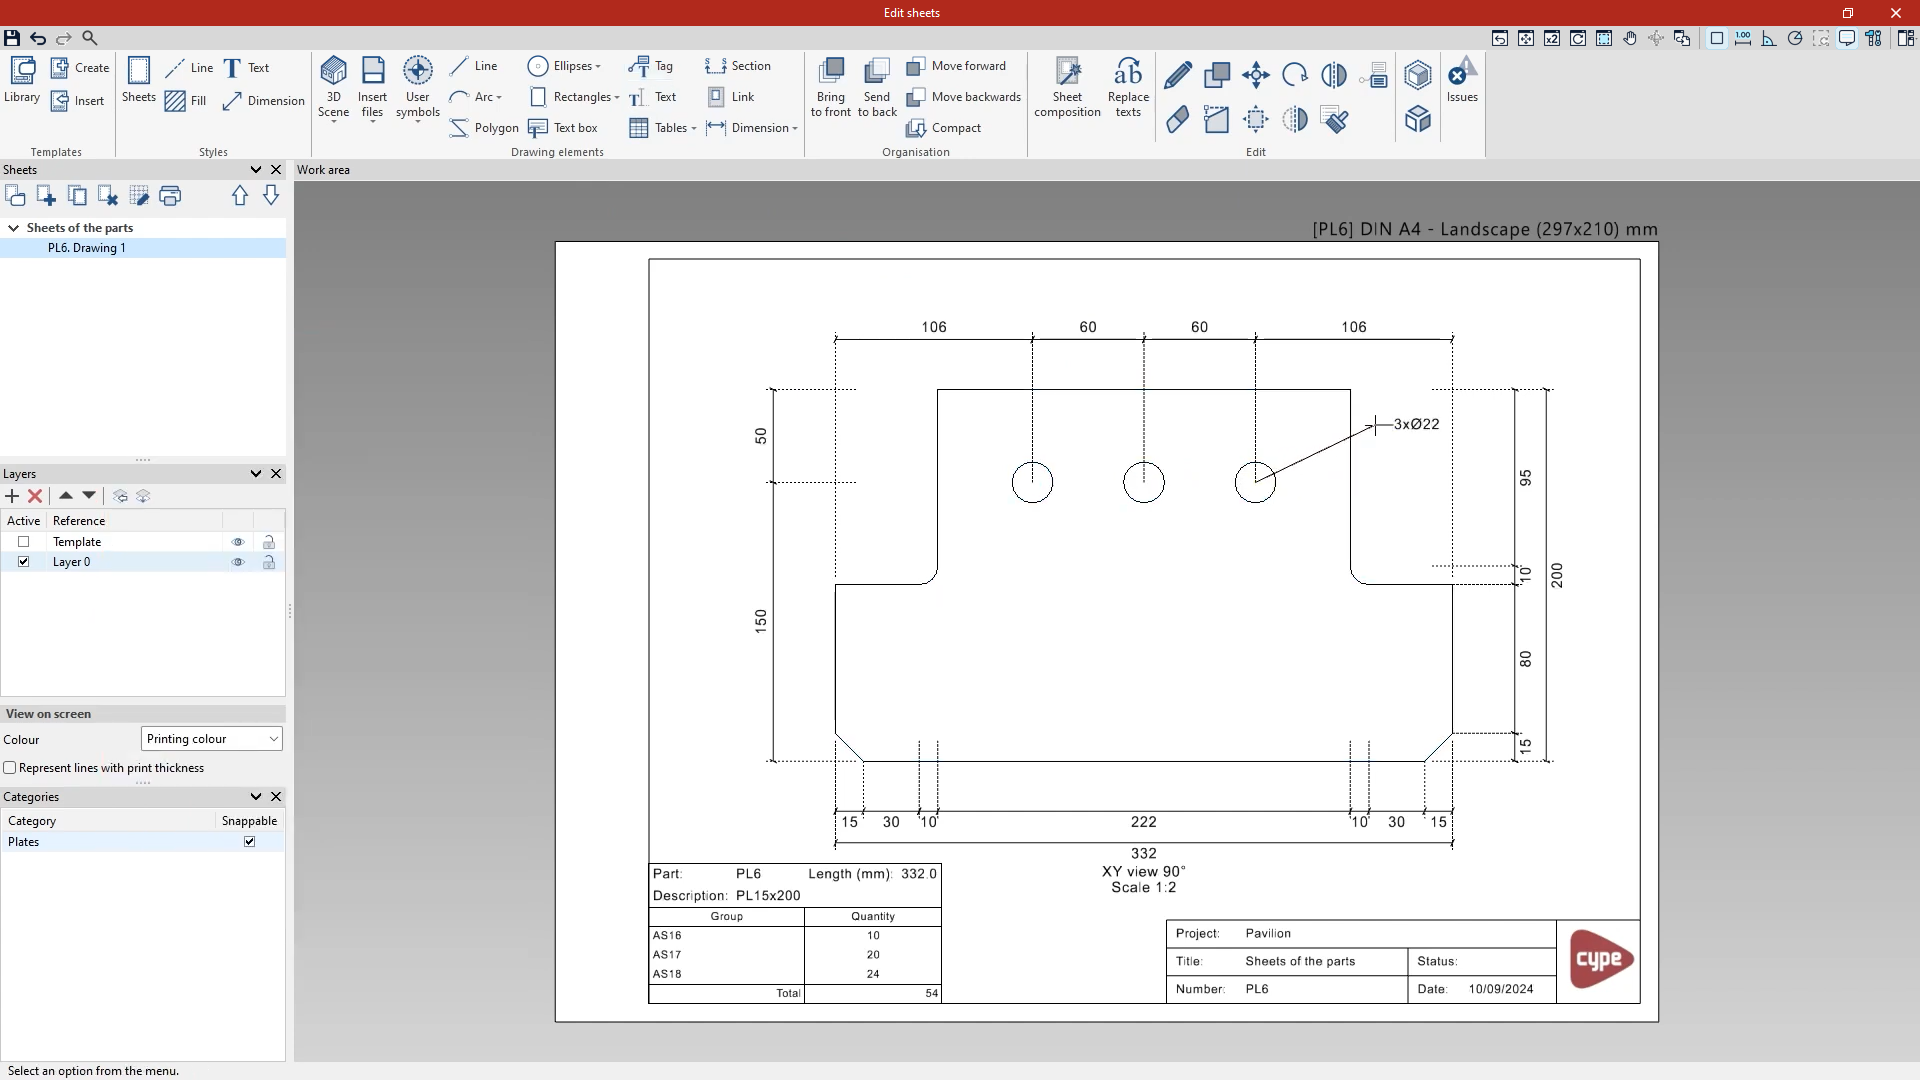Image resolution: width=1920 pixels, height=1080 pixels.
Task: Open the User symbols menu
Action: click(418, 88)
